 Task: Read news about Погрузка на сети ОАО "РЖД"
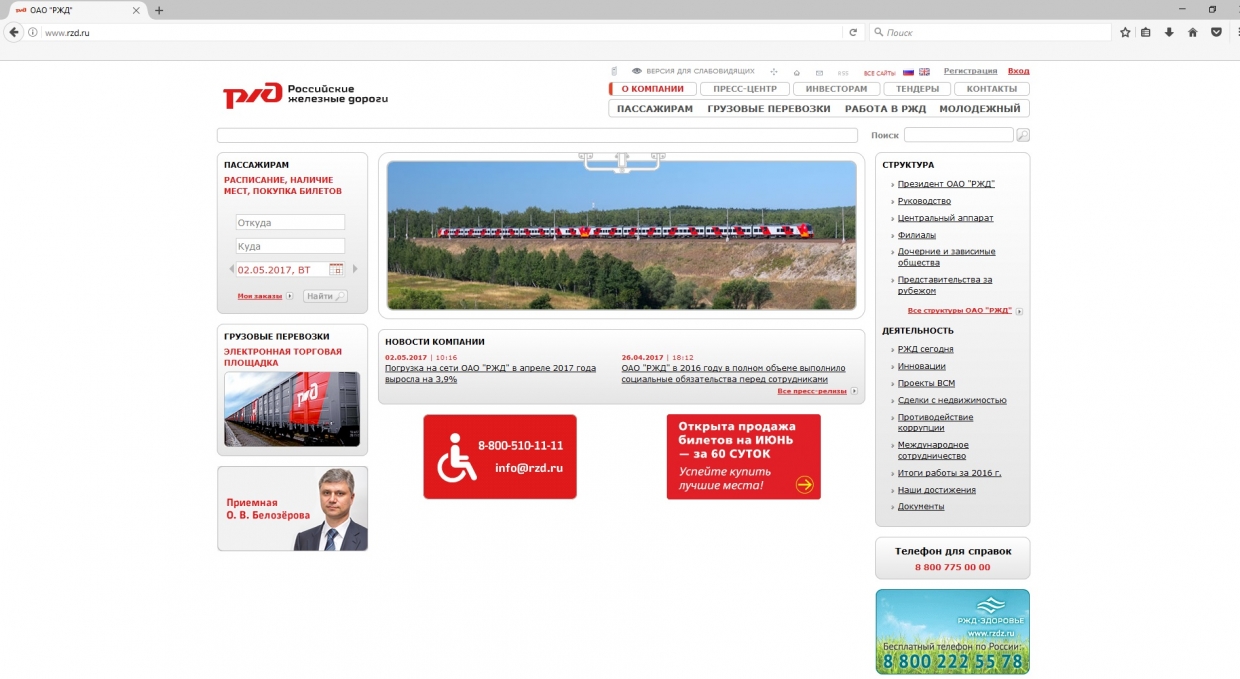[x=490, y=373]
